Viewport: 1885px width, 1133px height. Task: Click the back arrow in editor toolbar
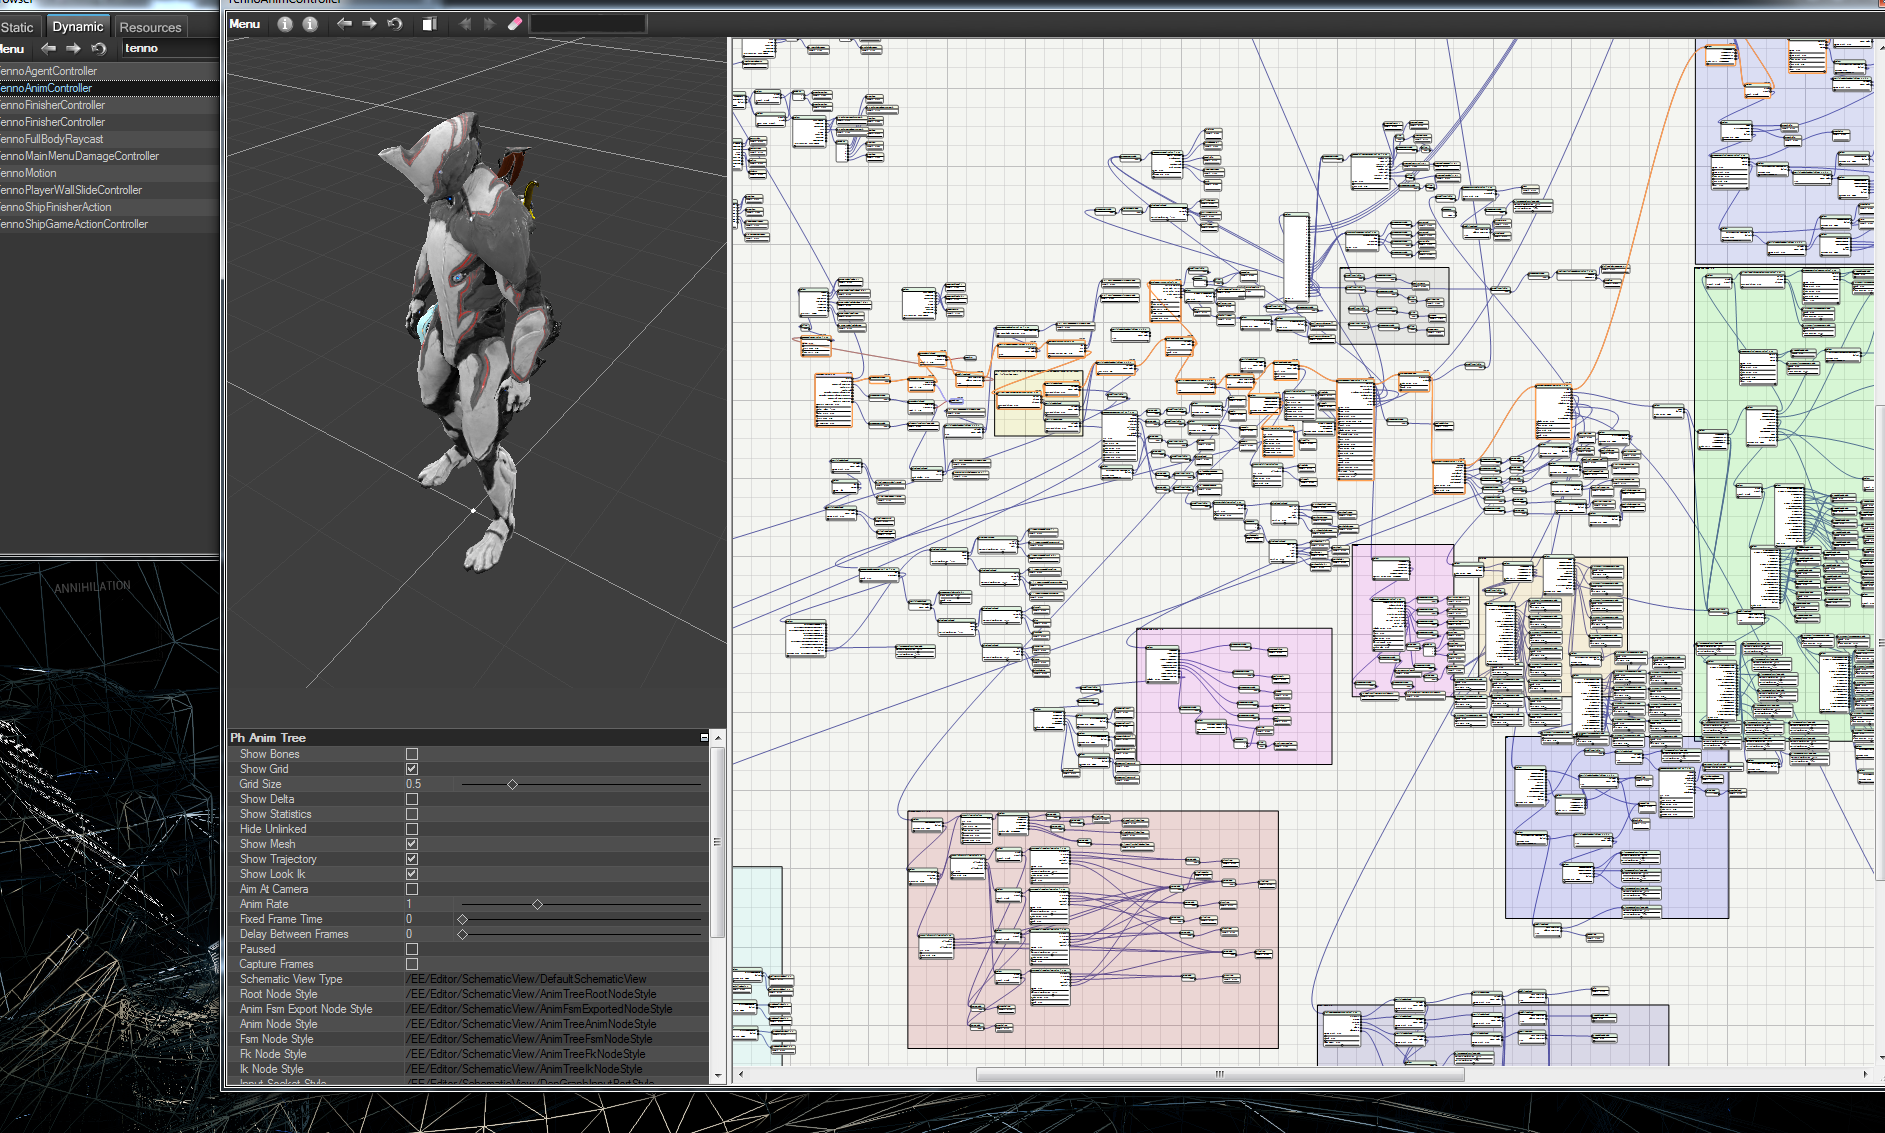tap(344, 24)
